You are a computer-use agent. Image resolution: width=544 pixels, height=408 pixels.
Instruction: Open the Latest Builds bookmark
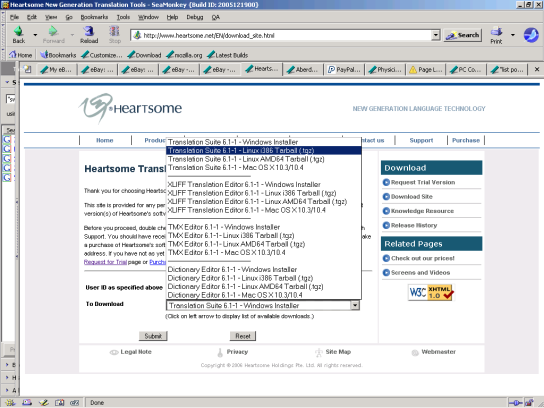228,55
